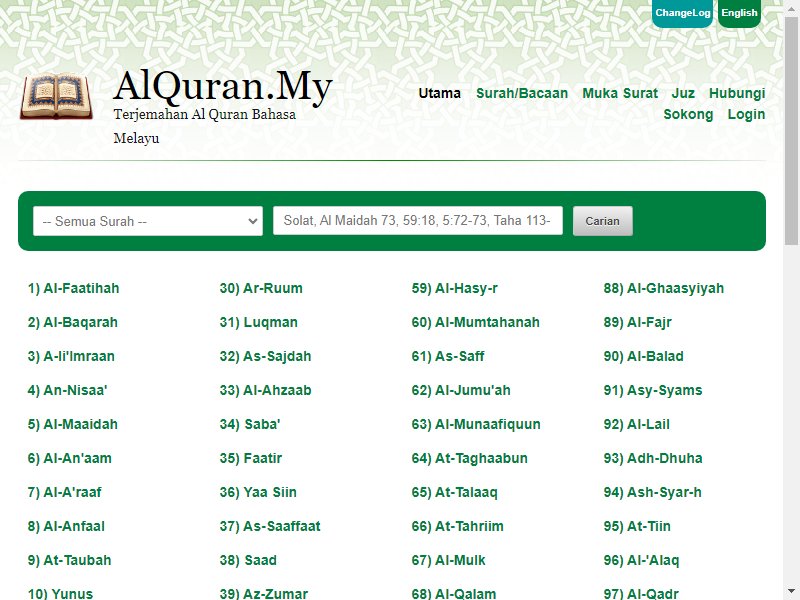Click the vertical page scrollbar thumb

point(792,130)
